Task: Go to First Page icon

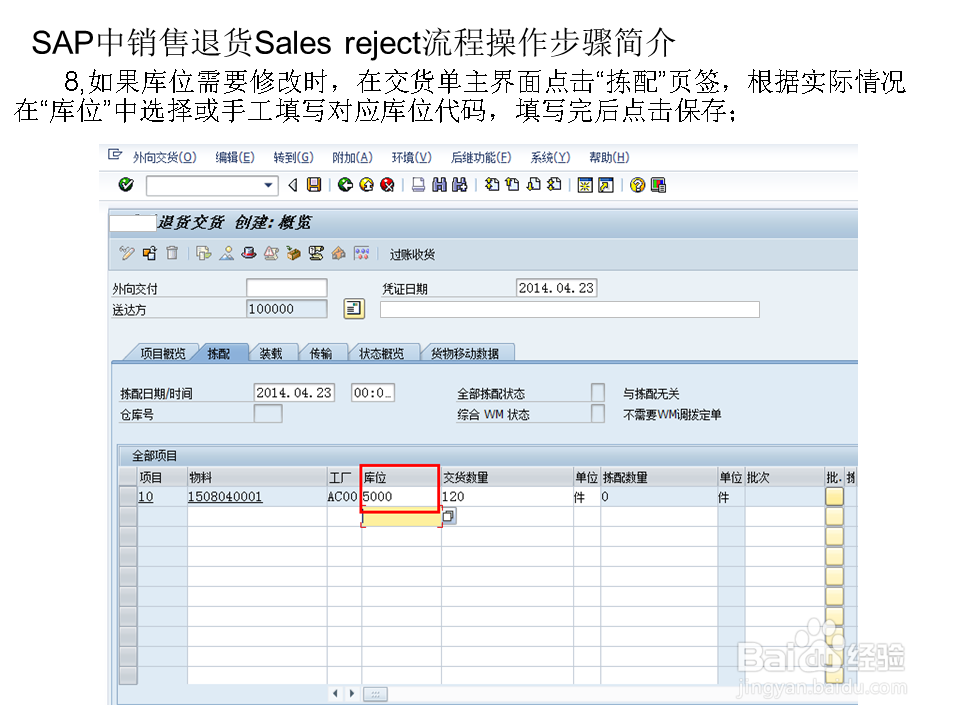Action: pyautogui.click(x=492, y=184)
